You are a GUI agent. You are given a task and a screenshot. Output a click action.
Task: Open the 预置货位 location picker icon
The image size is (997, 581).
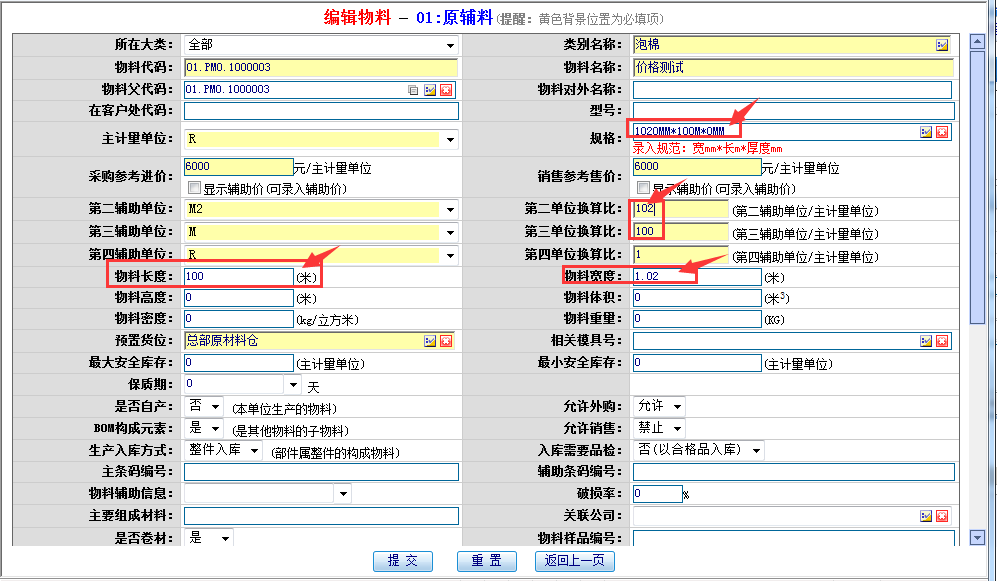430,341
